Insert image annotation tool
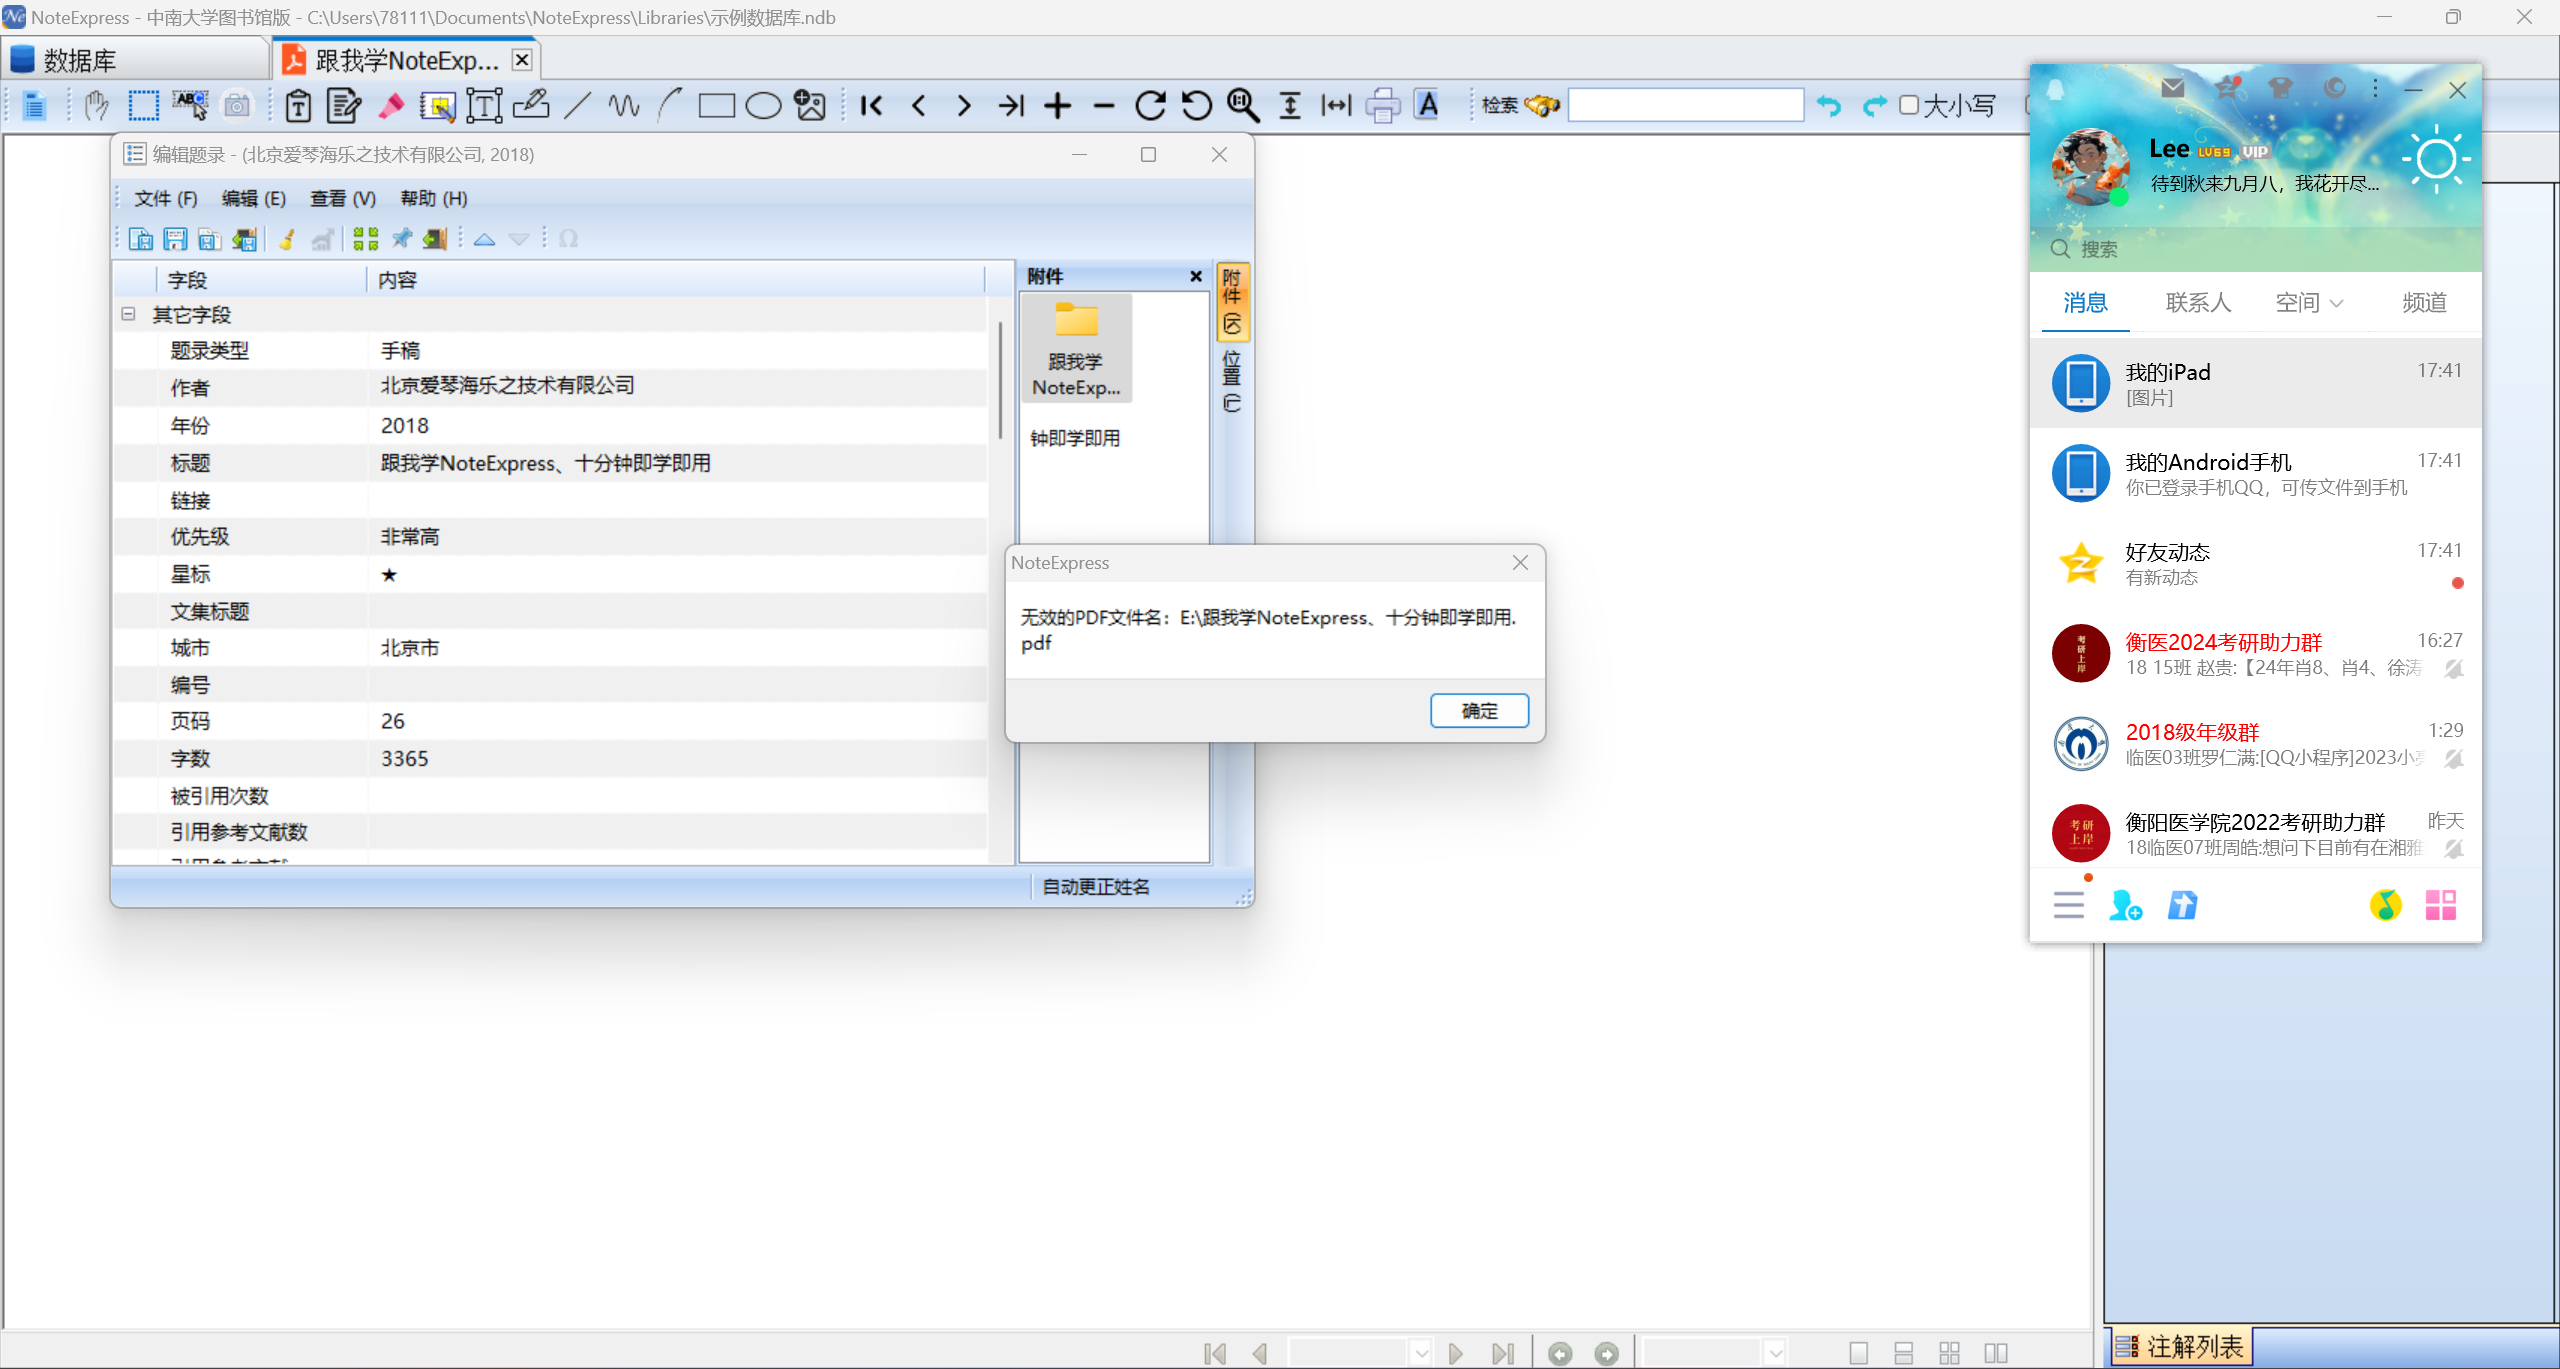 tap(810, 105)
